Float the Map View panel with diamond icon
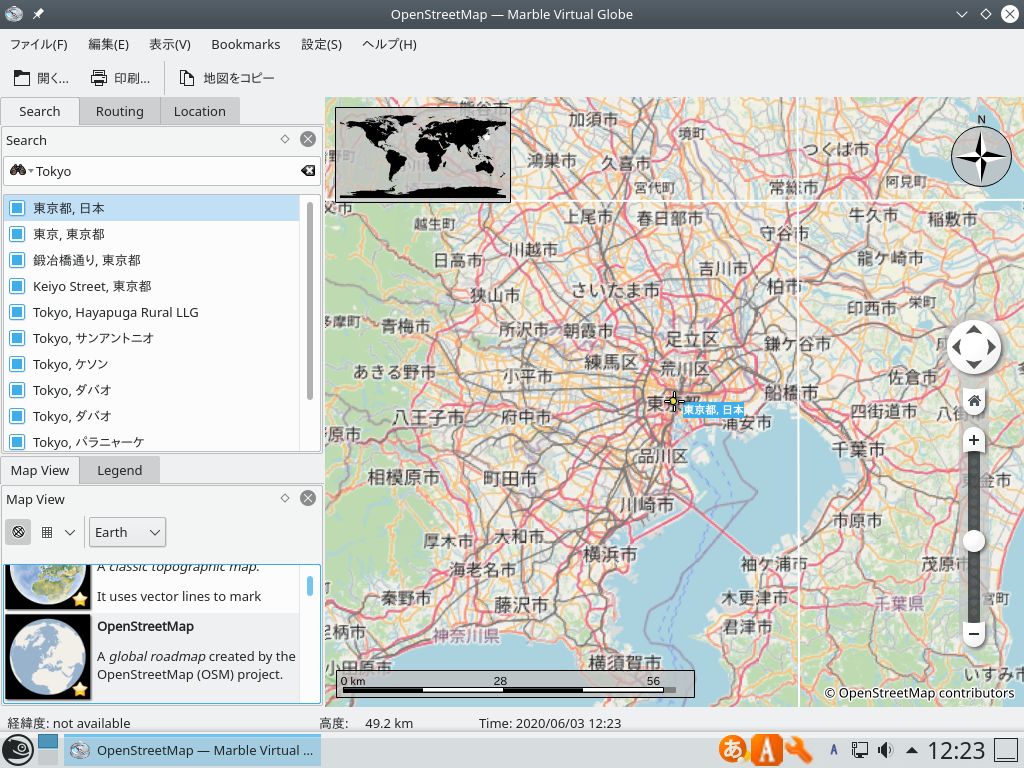Screen dimensions: 1024x768 [285, 498]
